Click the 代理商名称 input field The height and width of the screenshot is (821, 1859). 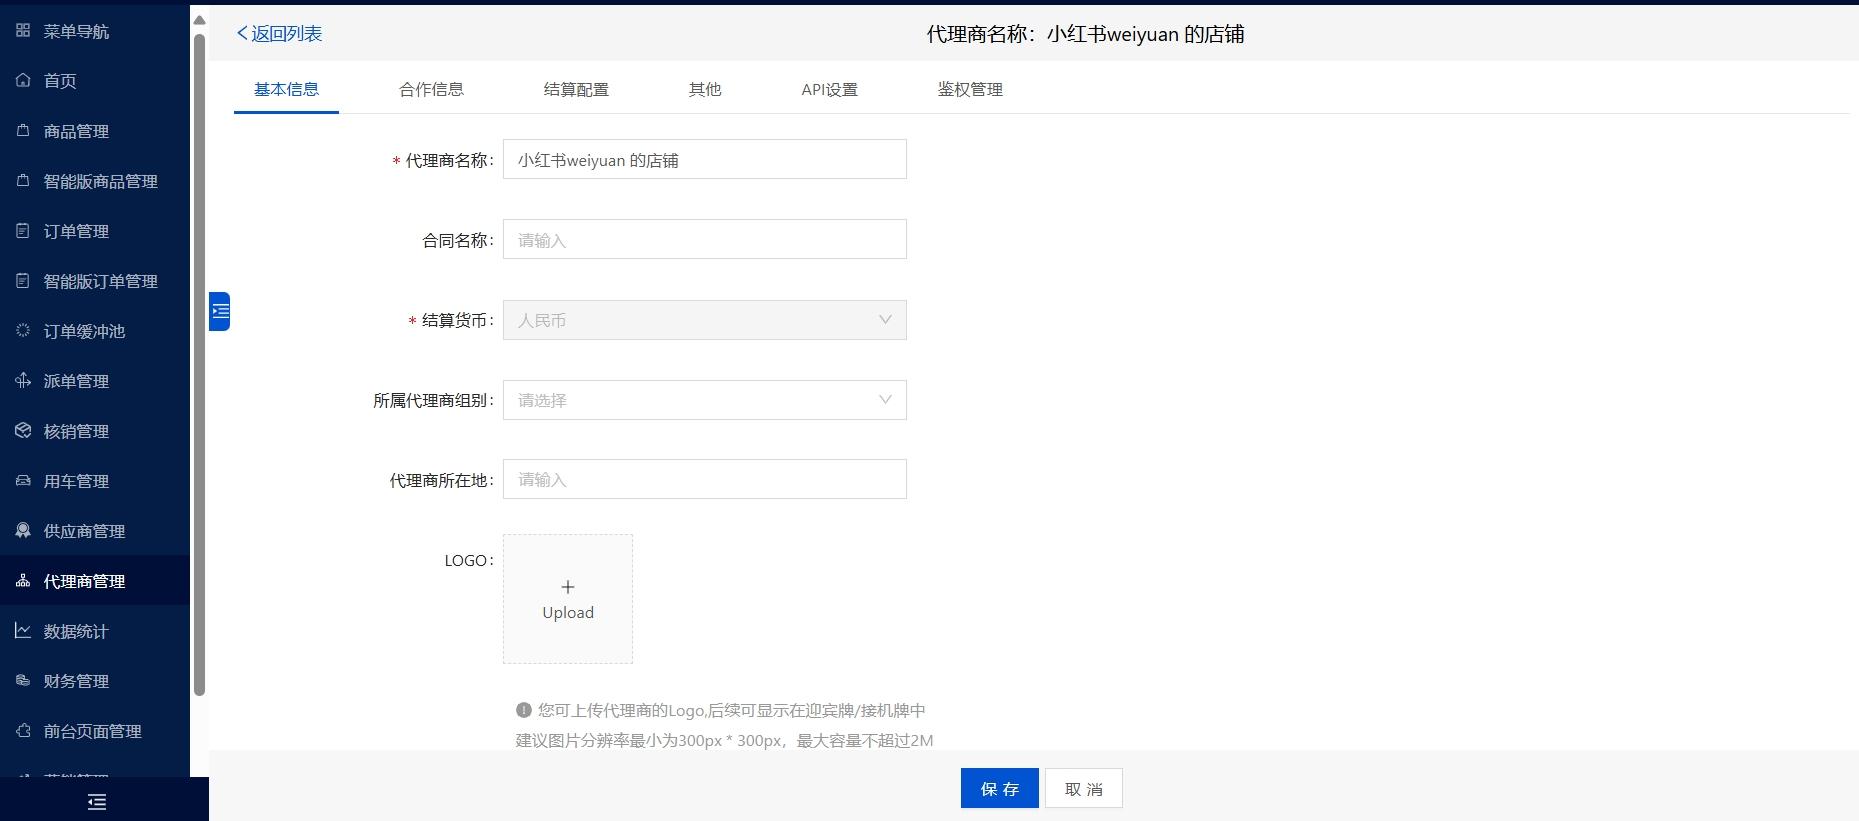click(x=704, y=159)
